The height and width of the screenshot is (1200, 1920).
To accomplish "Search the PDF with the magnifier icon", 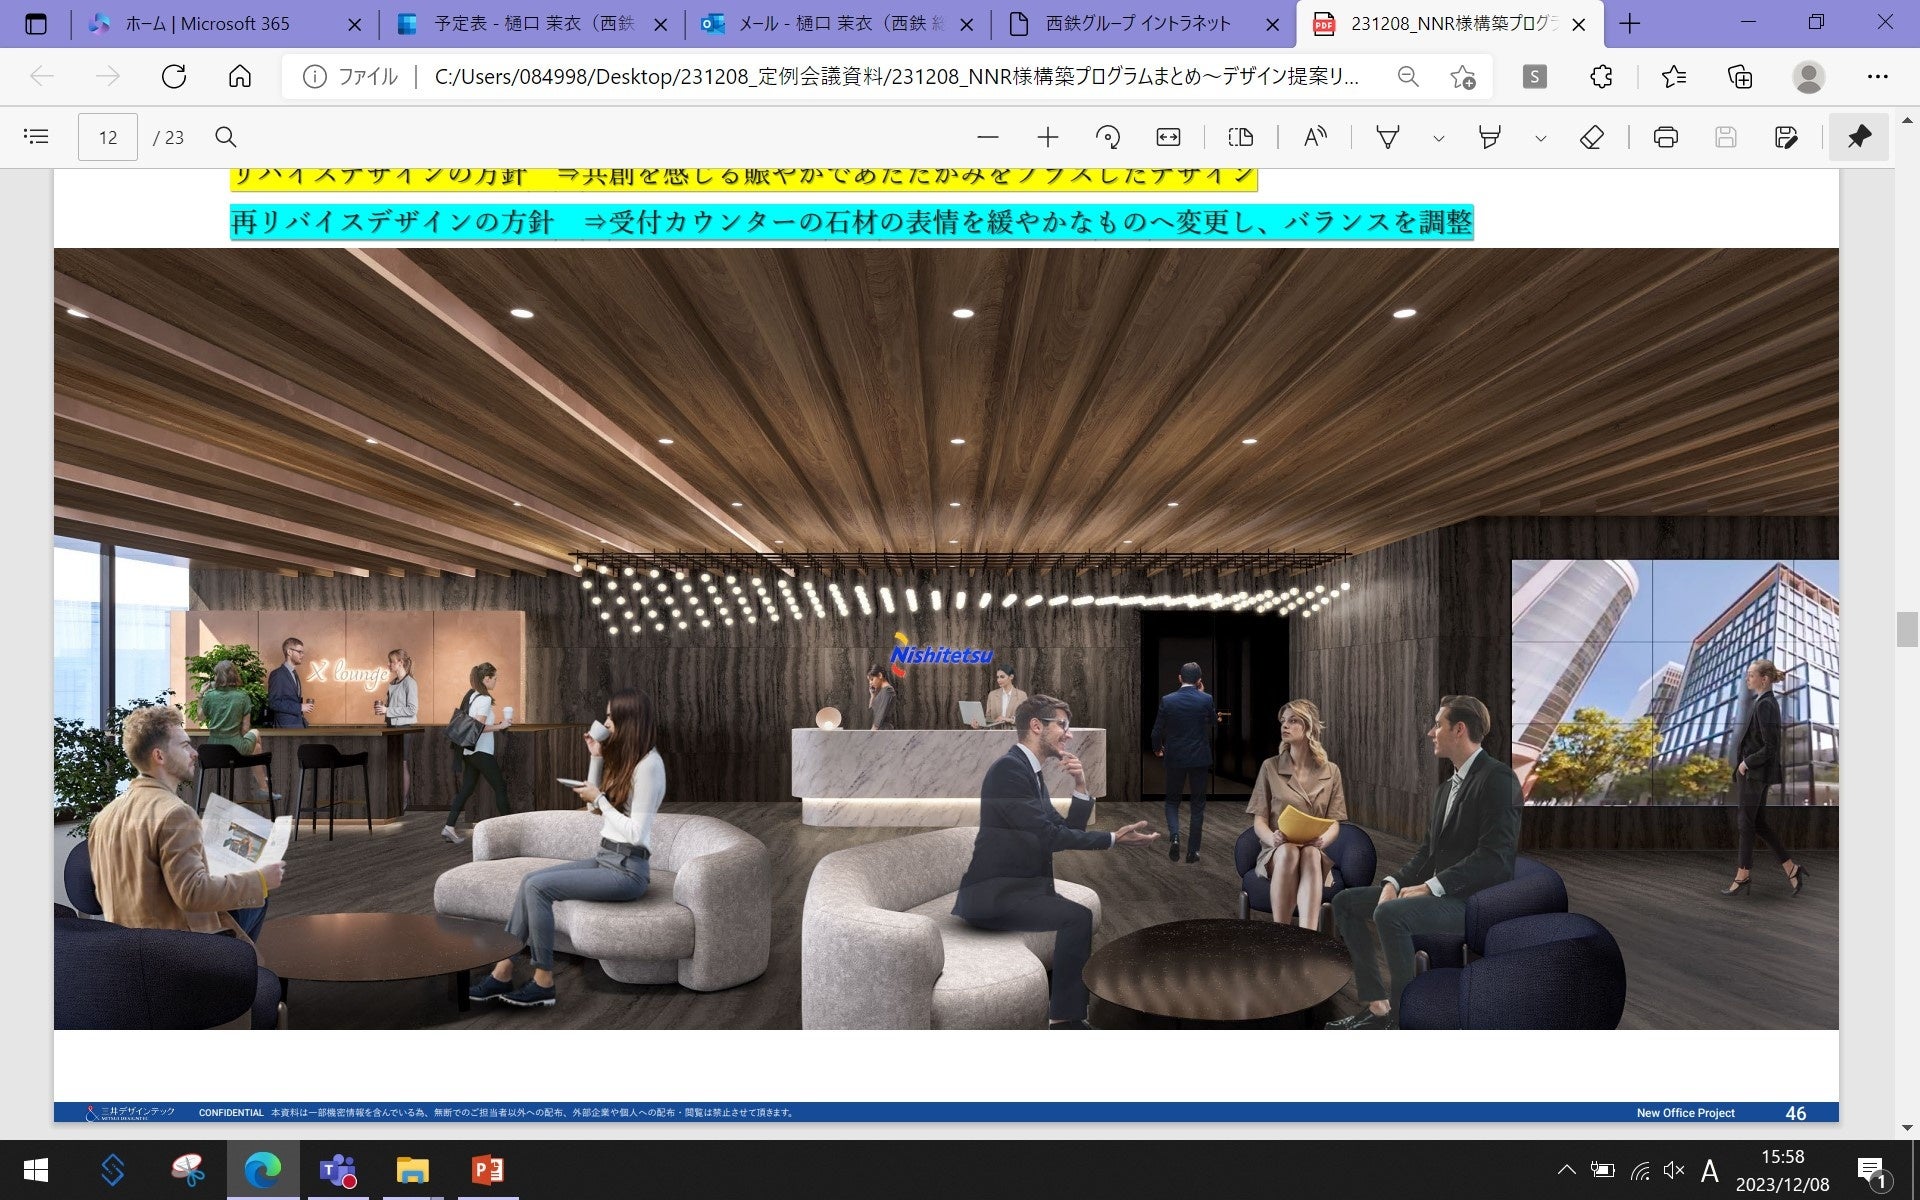I will pos(226,137).
